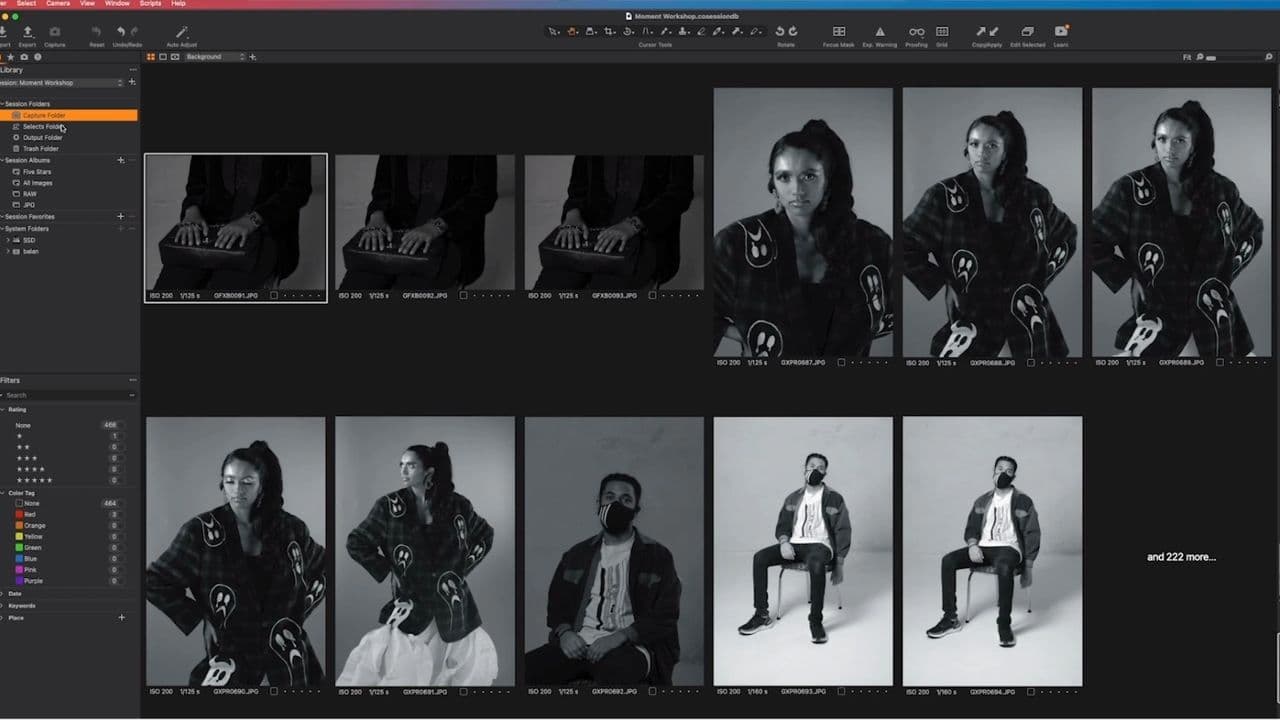1280x720 pixels.
Task: Click the Reset adjustments icon
Action: pyautogui.click(x=97, y=33)
